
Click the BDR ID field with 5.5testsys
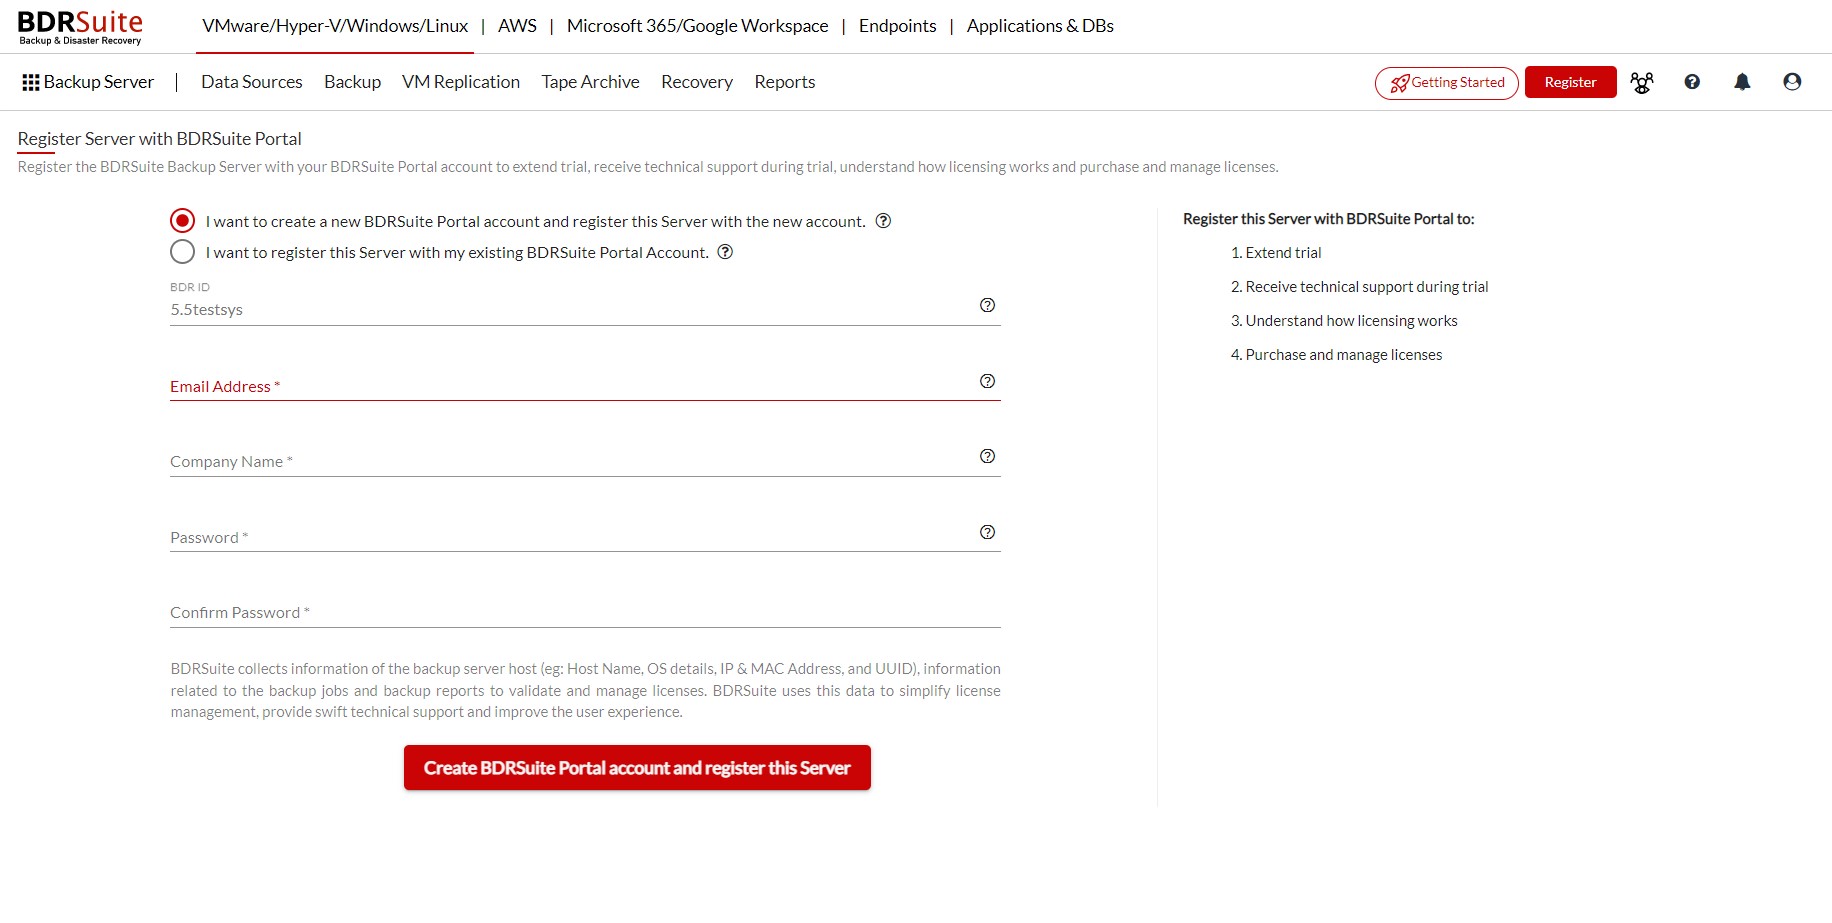[585, 309]
